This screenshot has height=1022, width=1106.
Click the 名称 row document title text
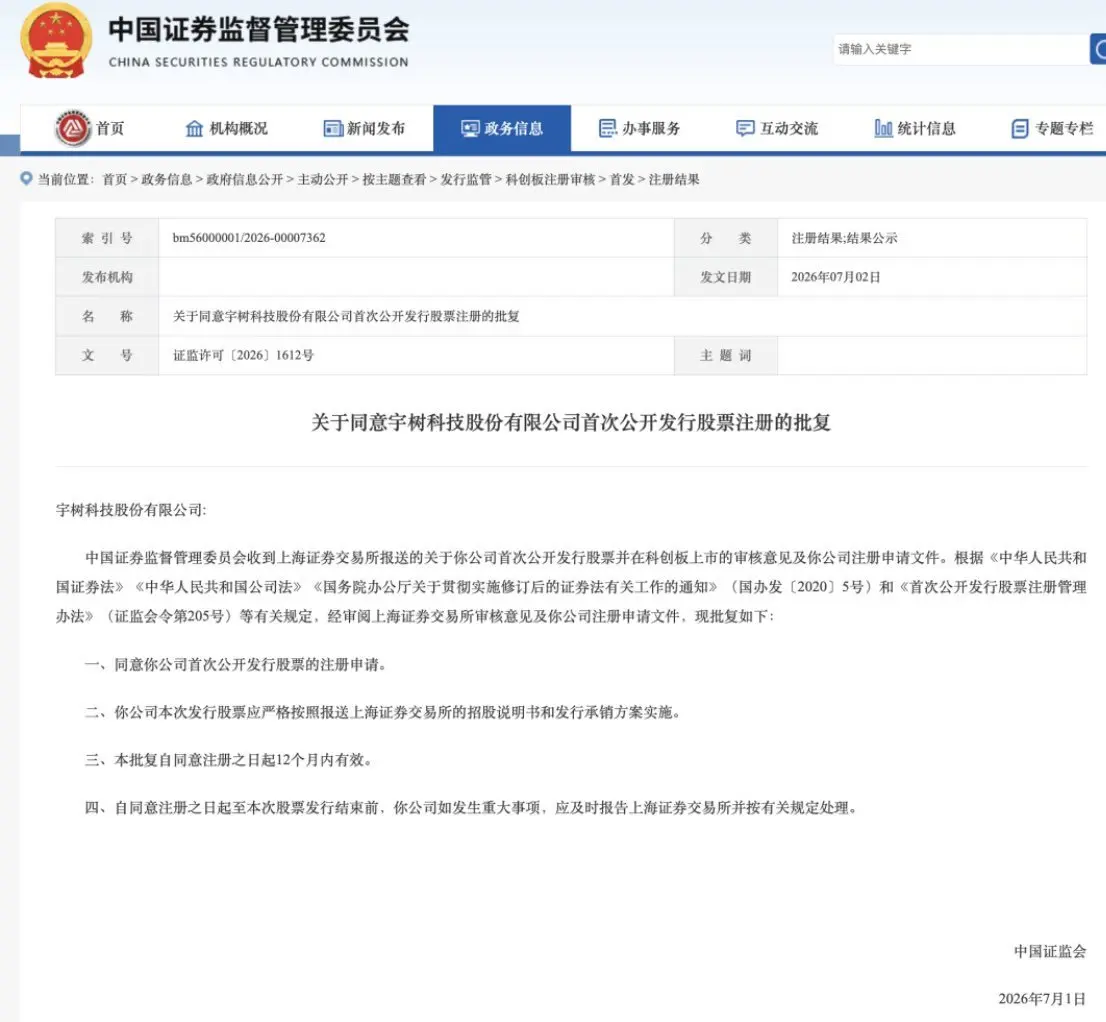point(346,316)
